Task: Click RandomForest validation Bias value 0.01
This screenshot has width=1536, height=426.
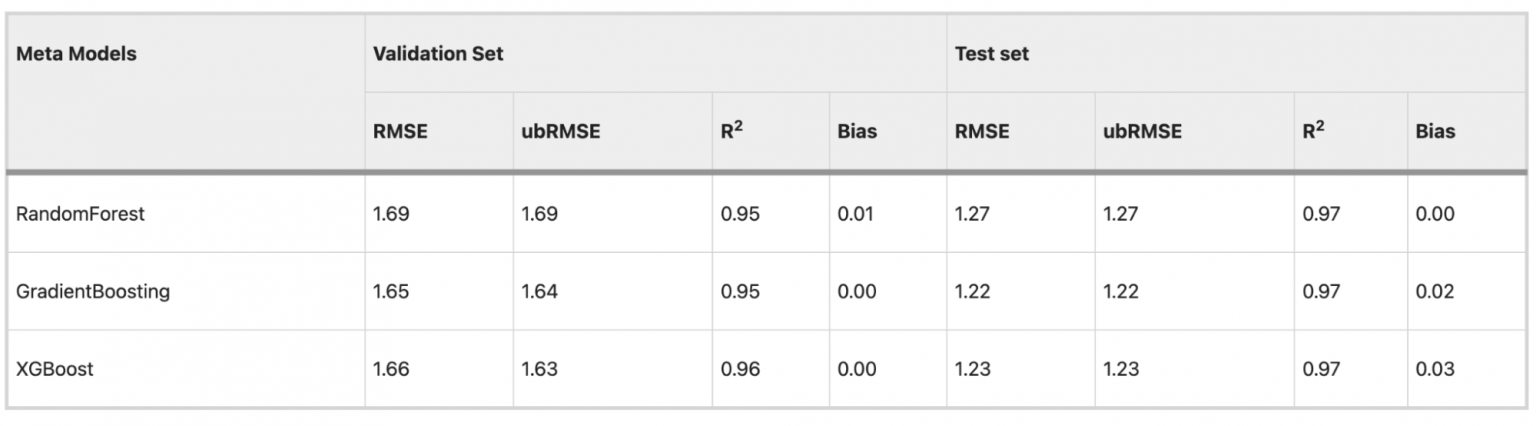Action: pyautogui.click(x=856, y=213)
